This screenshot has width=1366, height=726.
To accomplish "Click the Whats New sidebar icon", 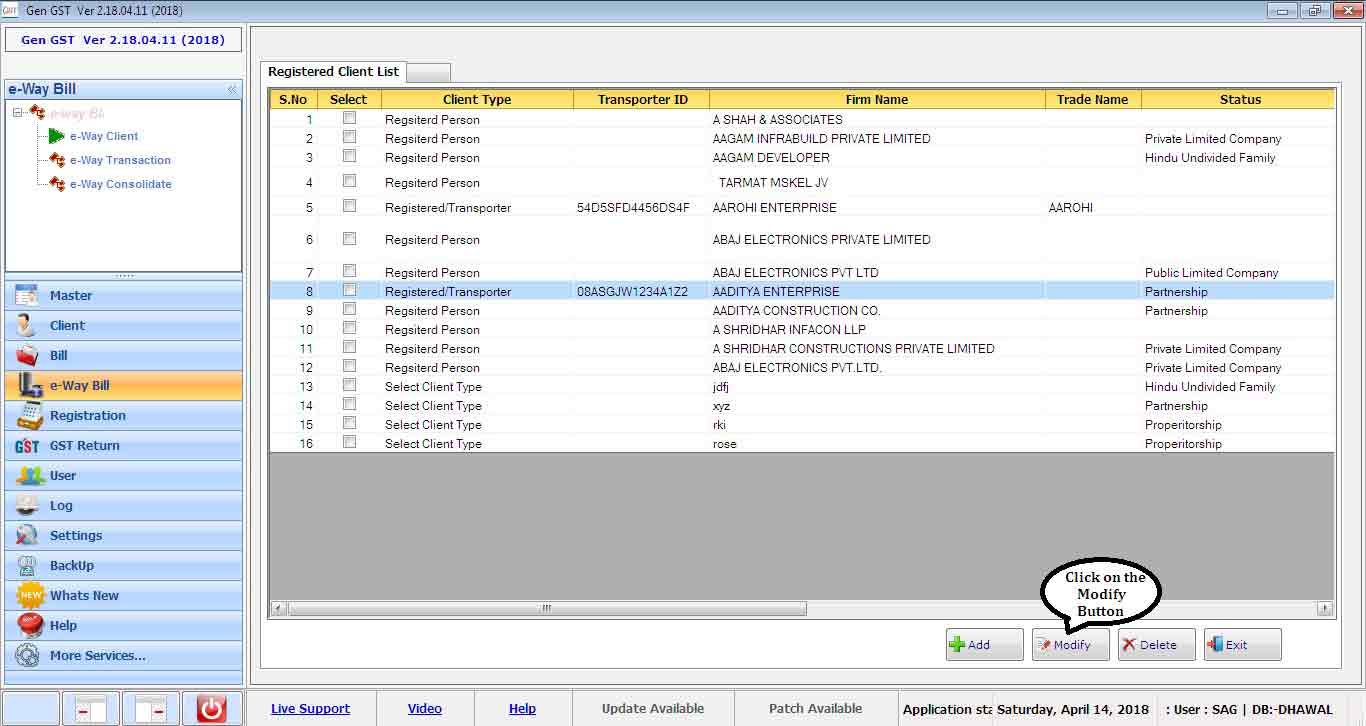I will tap(31, 596).
